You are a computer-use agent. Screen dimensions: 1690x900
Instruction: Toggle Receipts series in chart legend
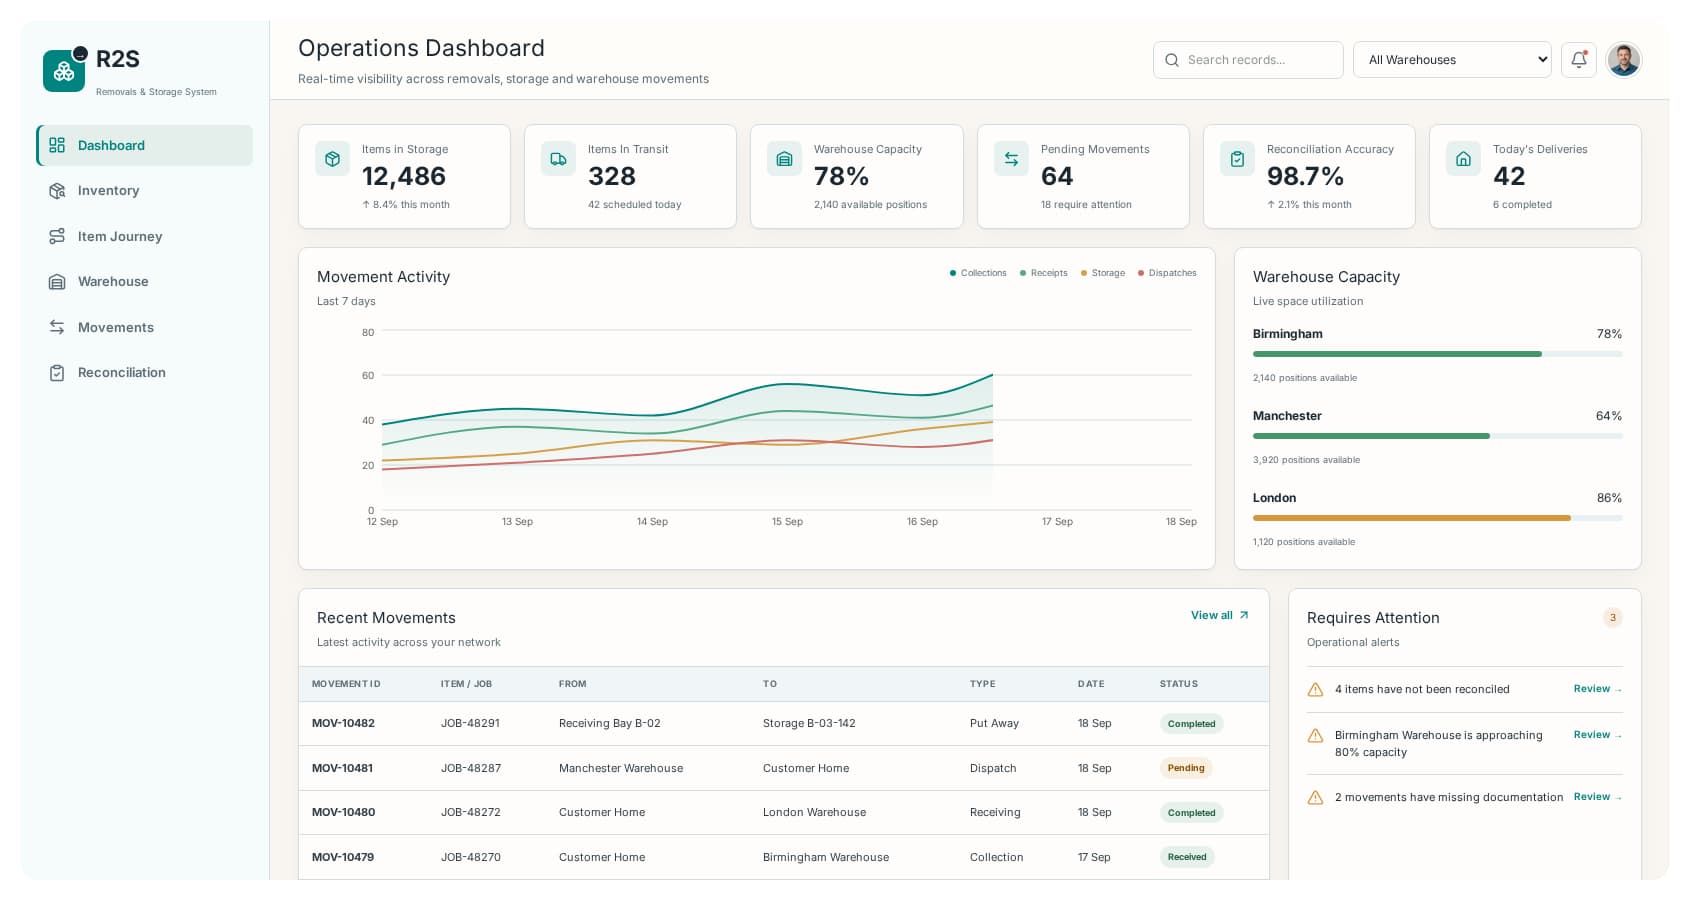1043,273
